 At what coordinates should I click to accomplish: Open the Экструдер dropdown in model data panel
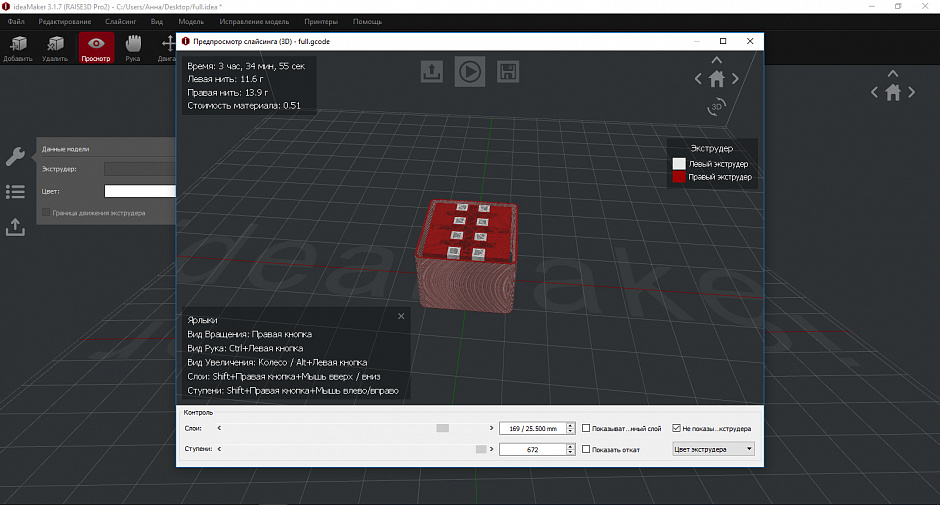click(x=140, y=169)
